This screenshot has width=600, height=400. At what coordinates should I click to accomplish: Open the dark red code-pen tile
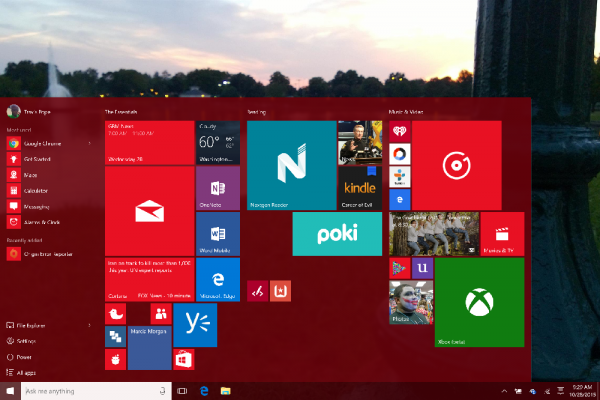coord(258,291)
